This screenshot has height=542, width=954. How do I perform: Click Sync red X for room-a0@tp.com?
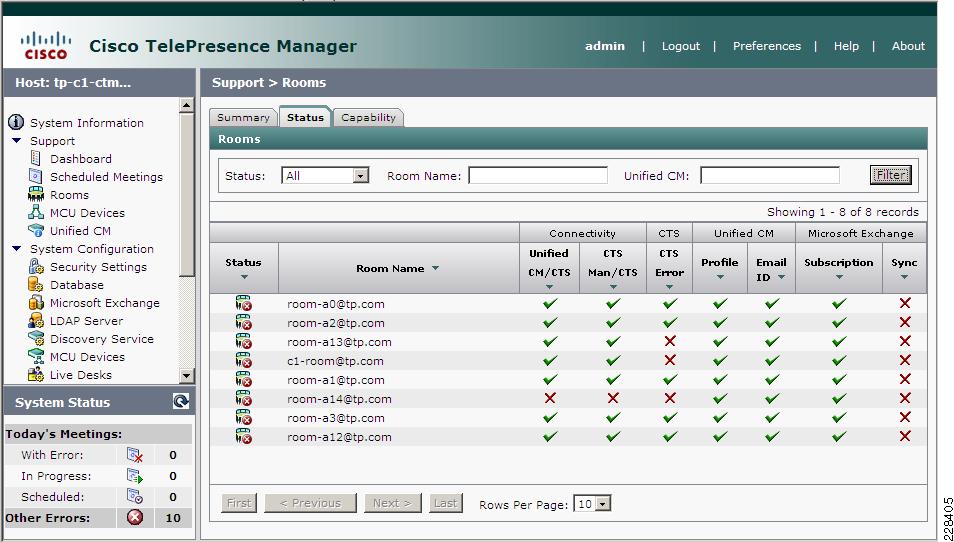tap(905, 303)
